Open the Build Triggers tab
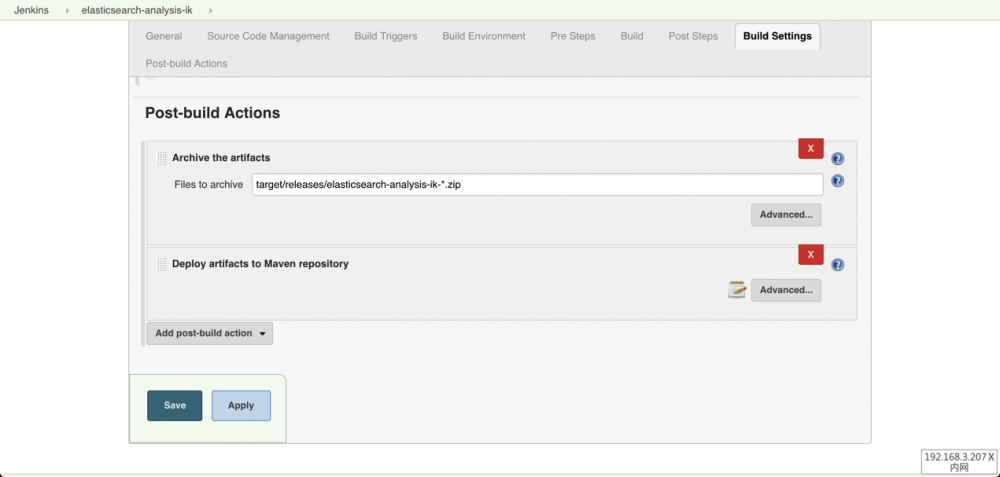This screenshot has height=477, width=1000. pos(386,36)
